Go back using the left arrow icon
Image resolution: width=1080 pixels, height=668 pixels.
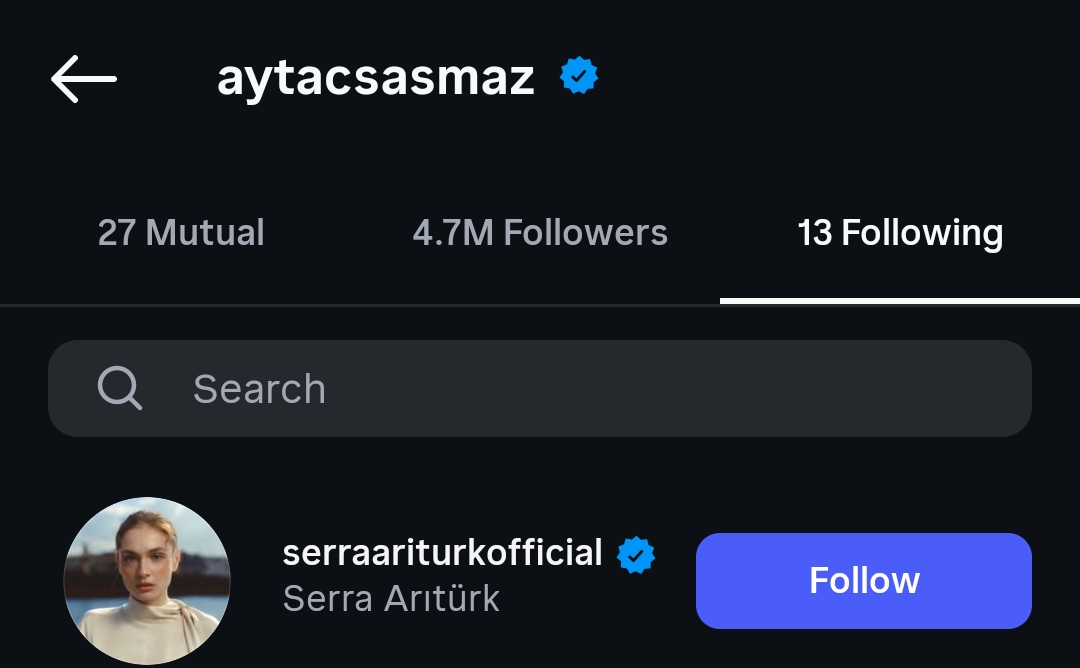click(x=84, y=79)
